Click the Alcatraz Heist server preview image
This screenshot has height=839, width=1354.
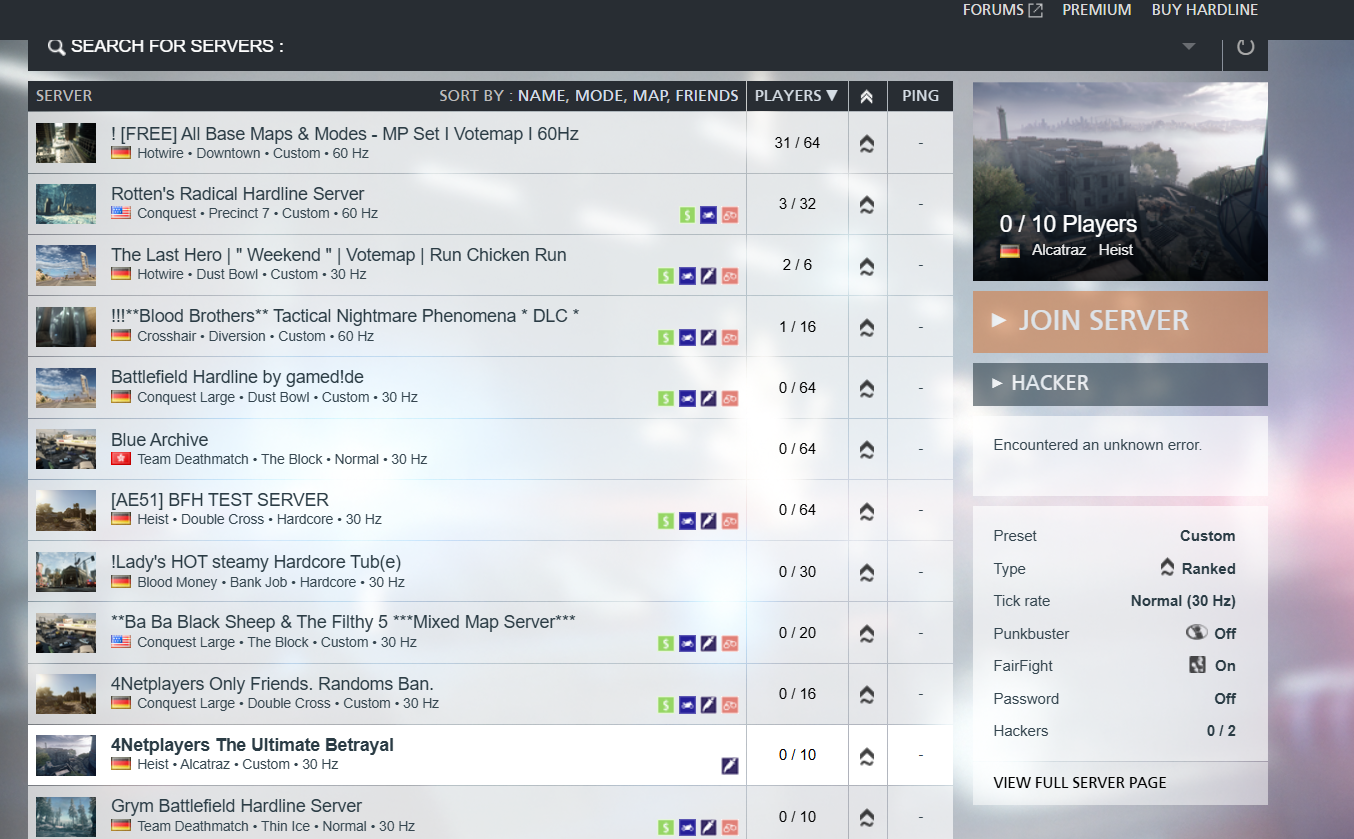[x=1120, y=181]
